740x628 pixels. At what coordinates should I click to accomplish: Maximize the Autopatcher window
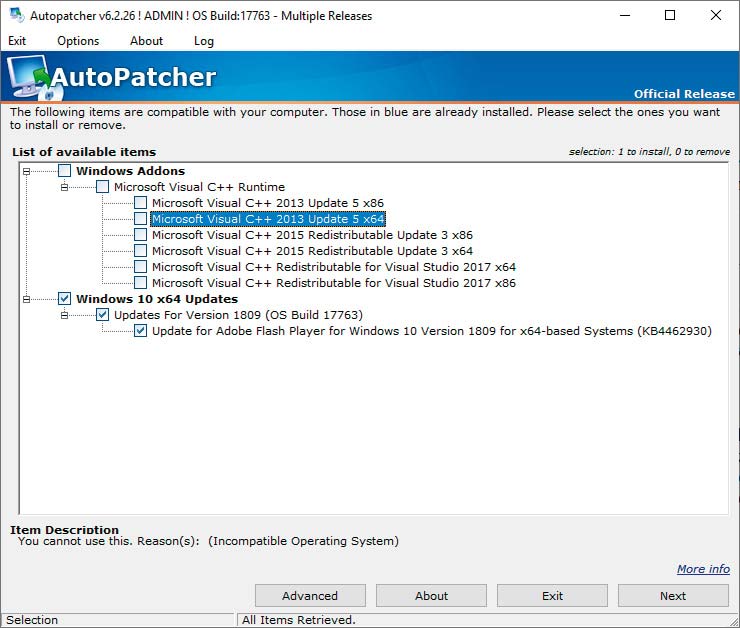670,16
